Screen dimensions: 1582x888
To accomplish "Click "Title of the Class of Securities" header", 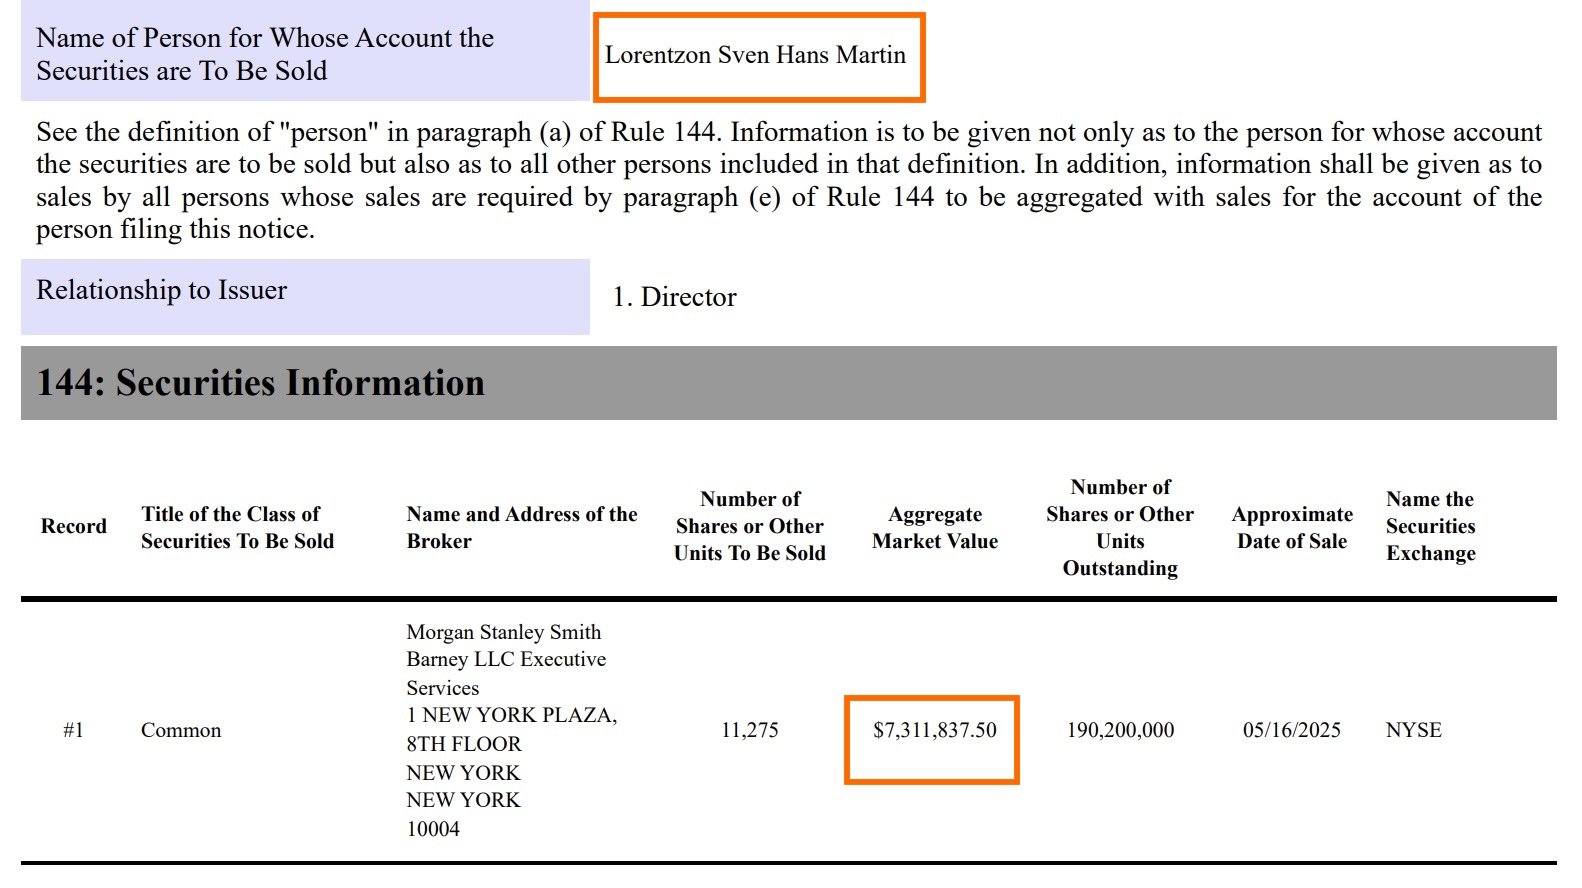I will tap(237, 528).
